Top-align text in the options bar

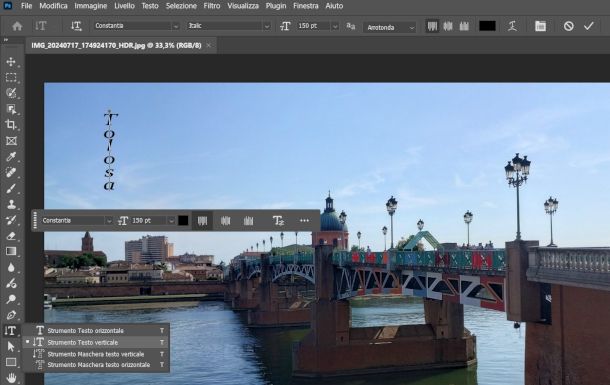click(432, 26)
